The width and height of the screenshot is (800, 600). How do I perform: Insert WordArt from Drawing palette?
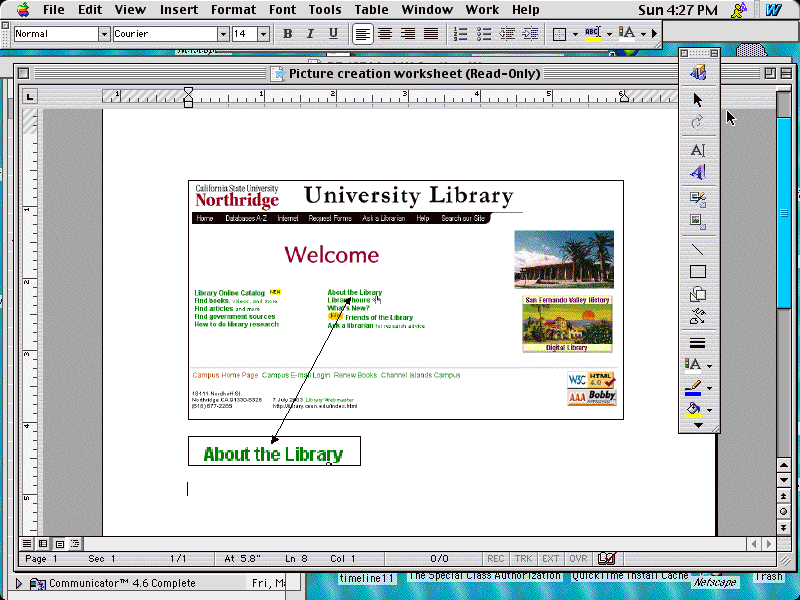tap(697, 172)
